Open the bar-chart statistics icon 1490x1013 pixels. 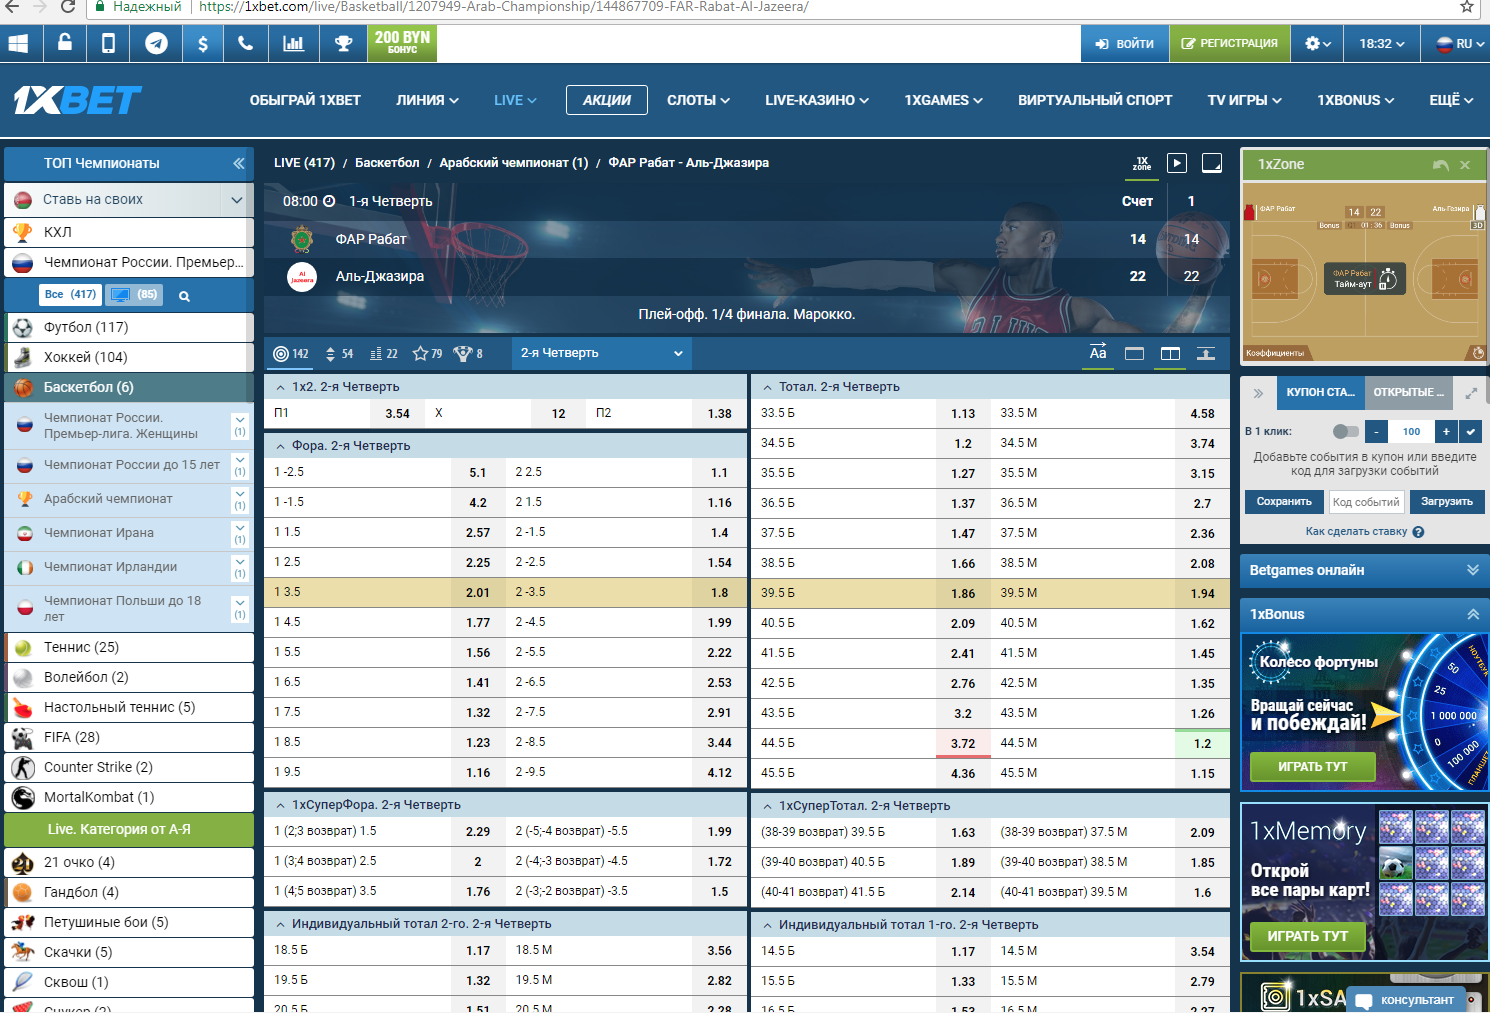pos(293,43)
